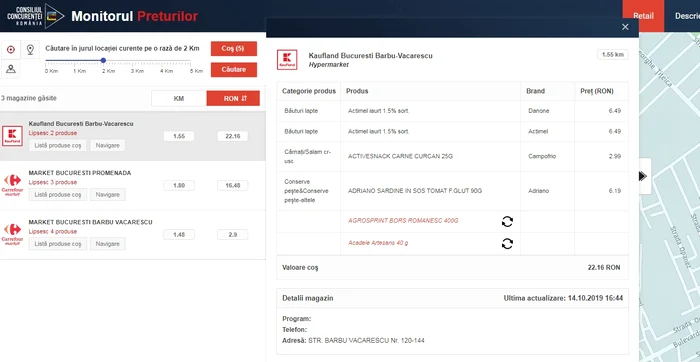Click the Kaufland logo in store list
This screenshot has height=362, width=700.
tap(12, 136)
